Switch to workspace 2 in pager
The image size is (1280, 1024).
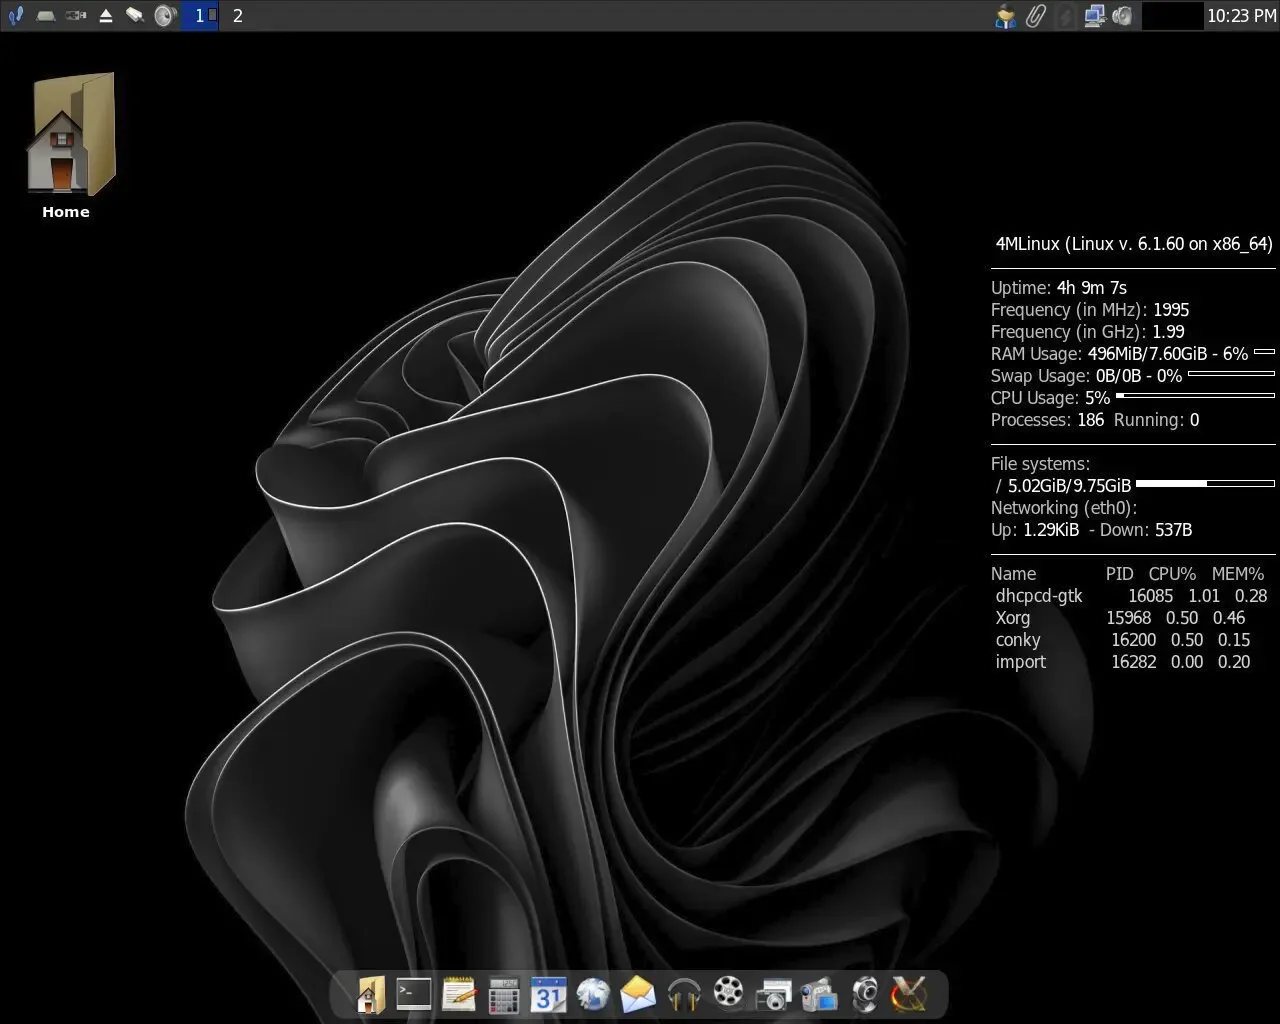coord(238,15)
